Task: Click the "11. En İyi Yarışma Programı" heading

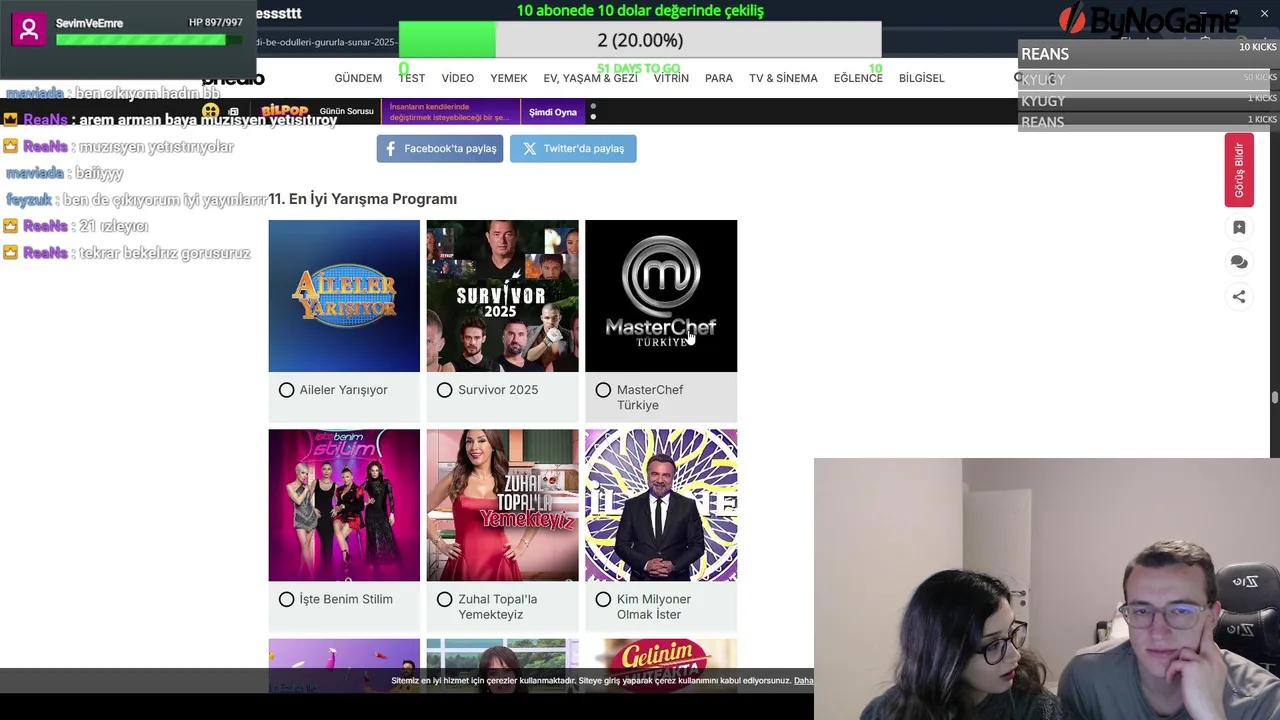Action: point(362,199)
